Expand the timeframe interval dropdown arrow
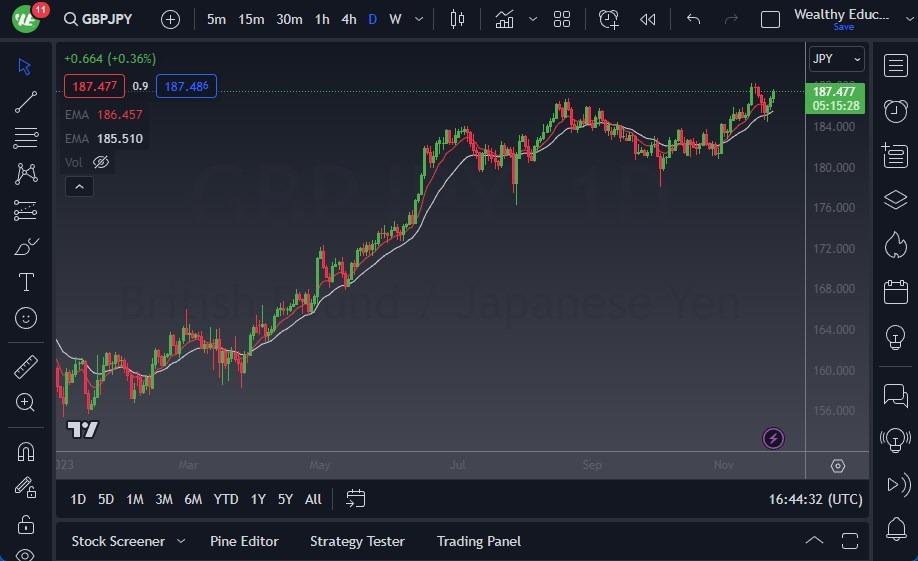 (418, 19)
